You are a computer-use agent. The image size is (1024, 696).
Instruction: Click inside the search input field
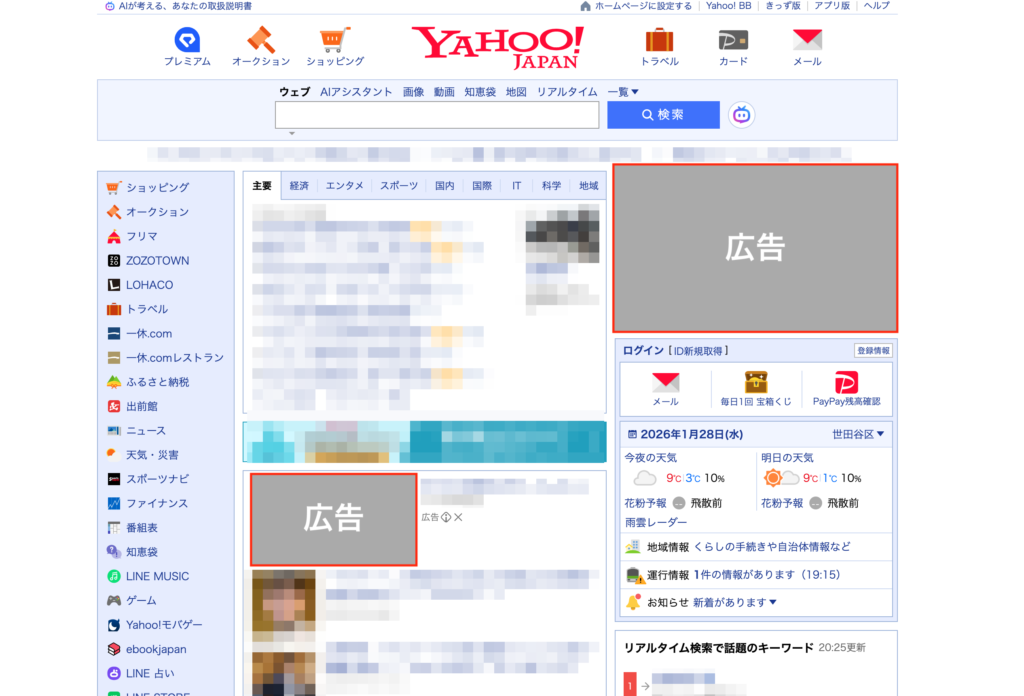tap(435, 115)
